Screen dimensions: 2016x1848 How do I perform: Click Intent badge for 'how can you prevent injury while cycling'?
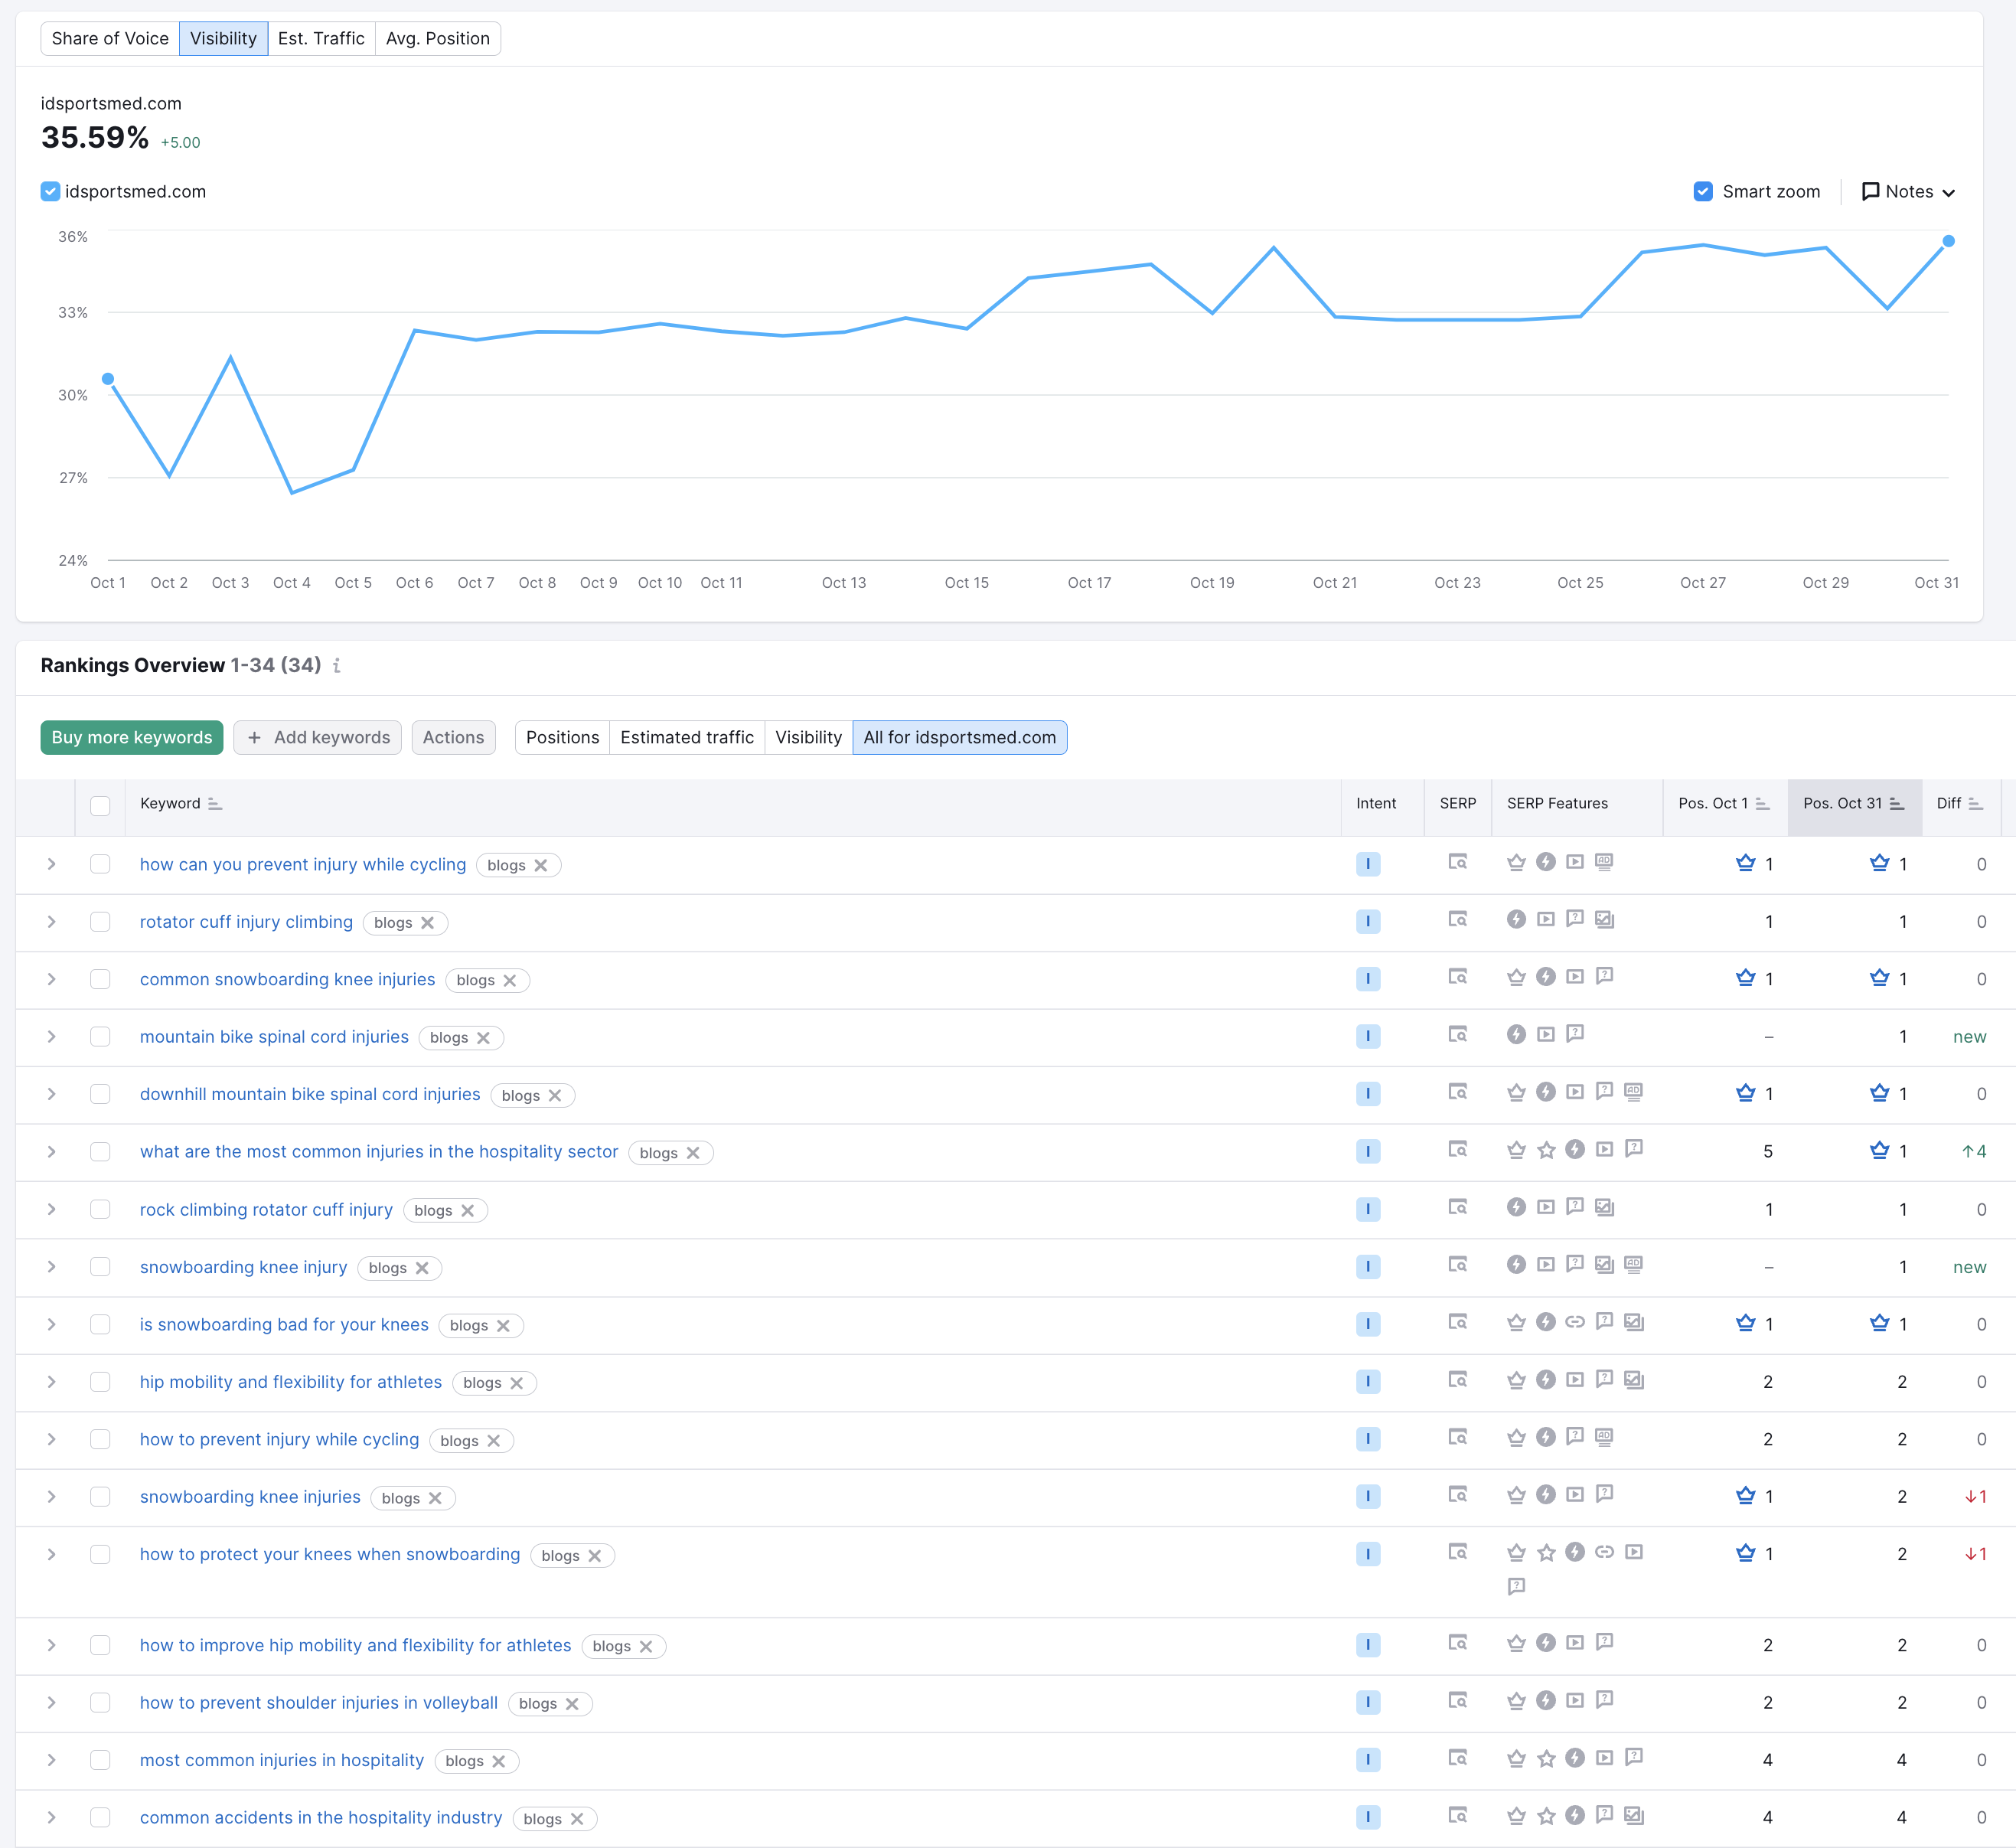coord(1368,864)
